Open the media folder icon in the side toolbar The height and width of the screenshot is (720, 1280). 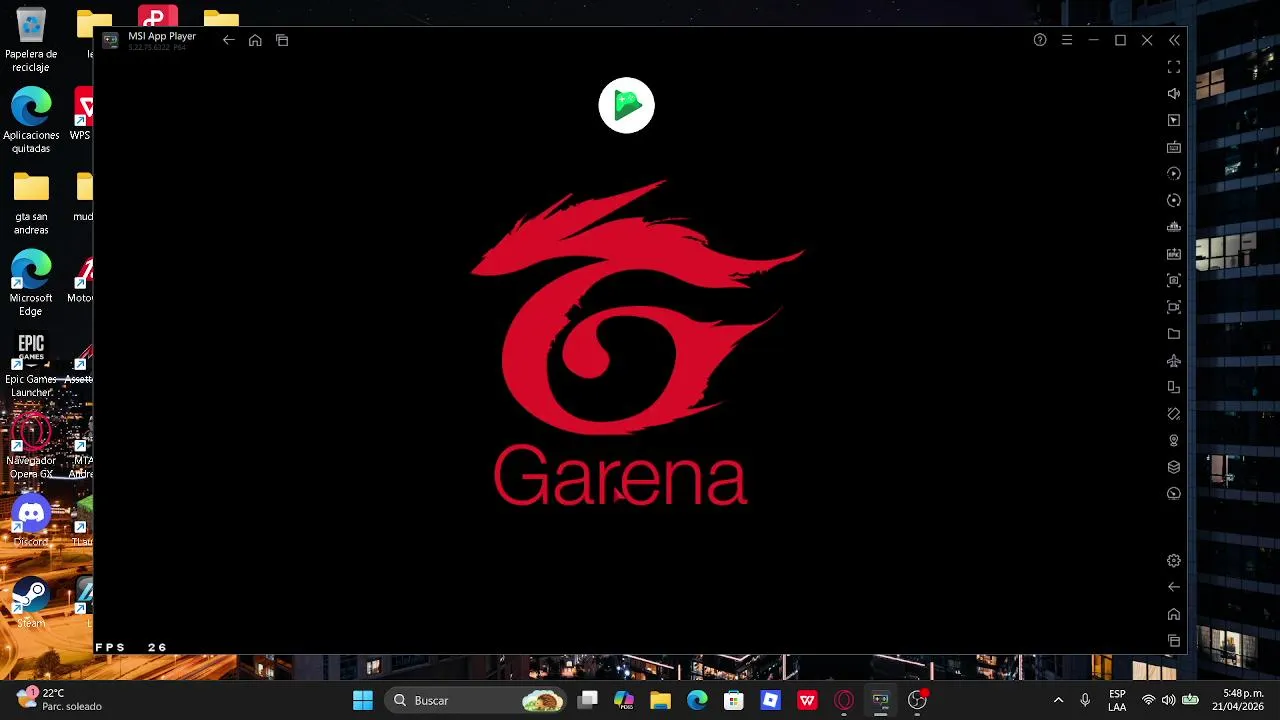pyautogui.click(x=1174, y=333)
